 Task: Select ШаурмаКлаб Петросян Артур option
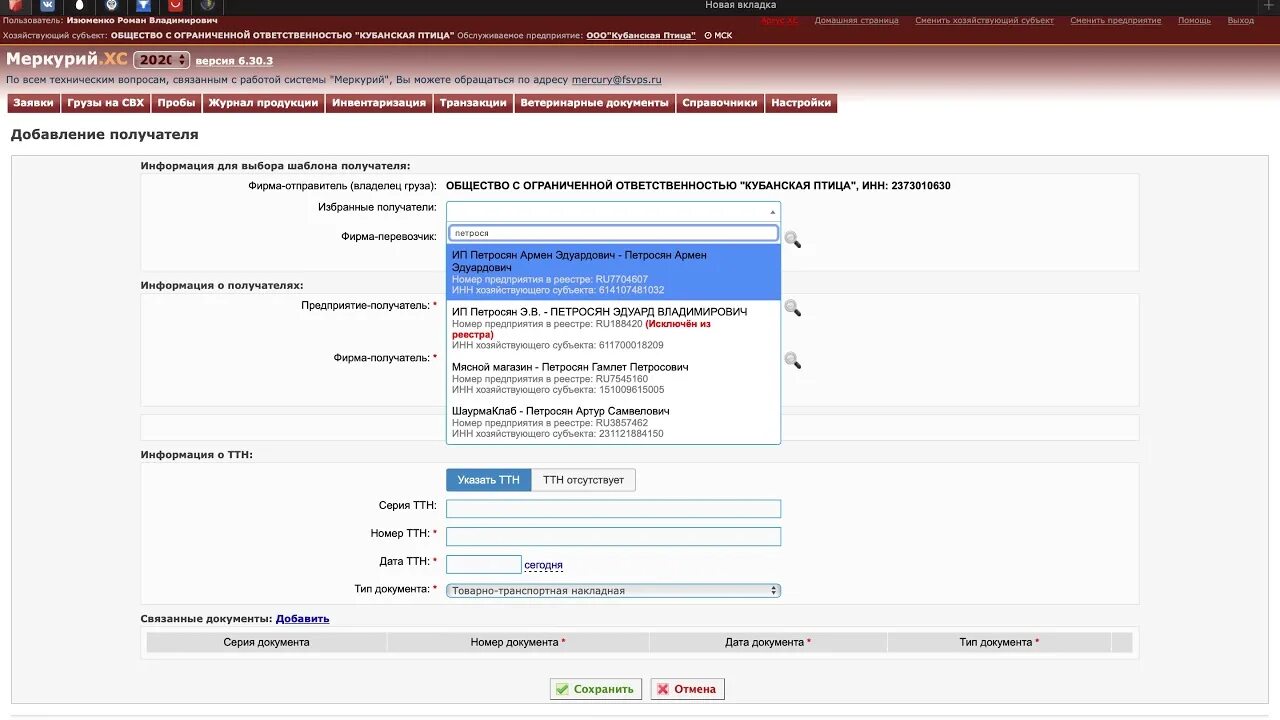[x=613, y=422]
